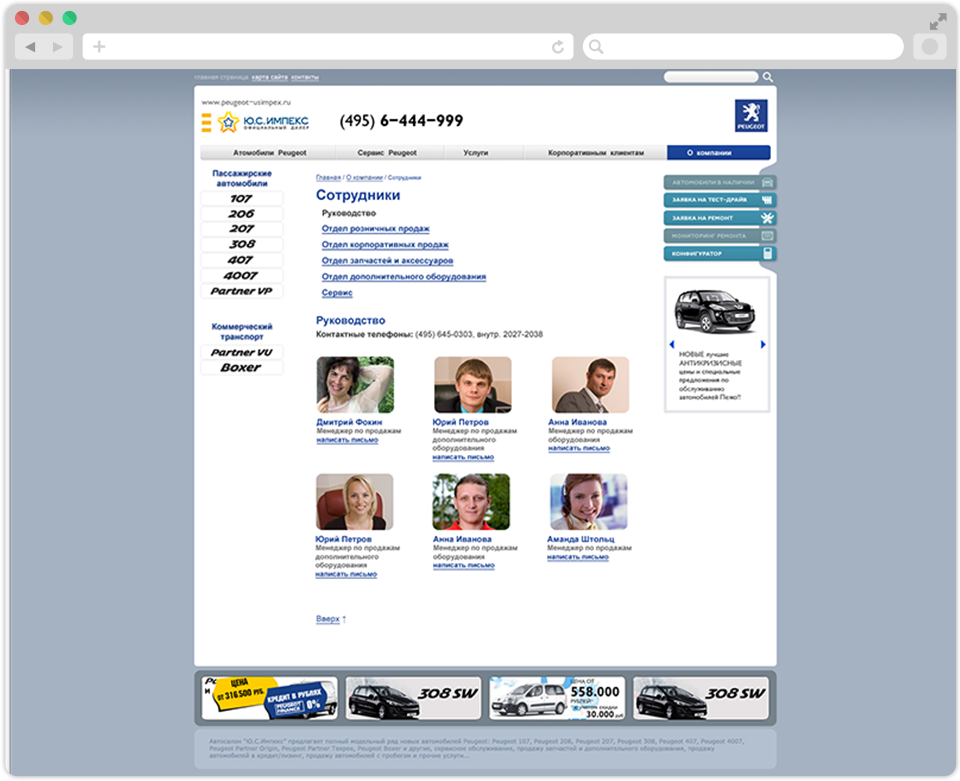
Task: Choose Partner VP in the sidebar
Action: pyautogui.click(x=242, y=291)
